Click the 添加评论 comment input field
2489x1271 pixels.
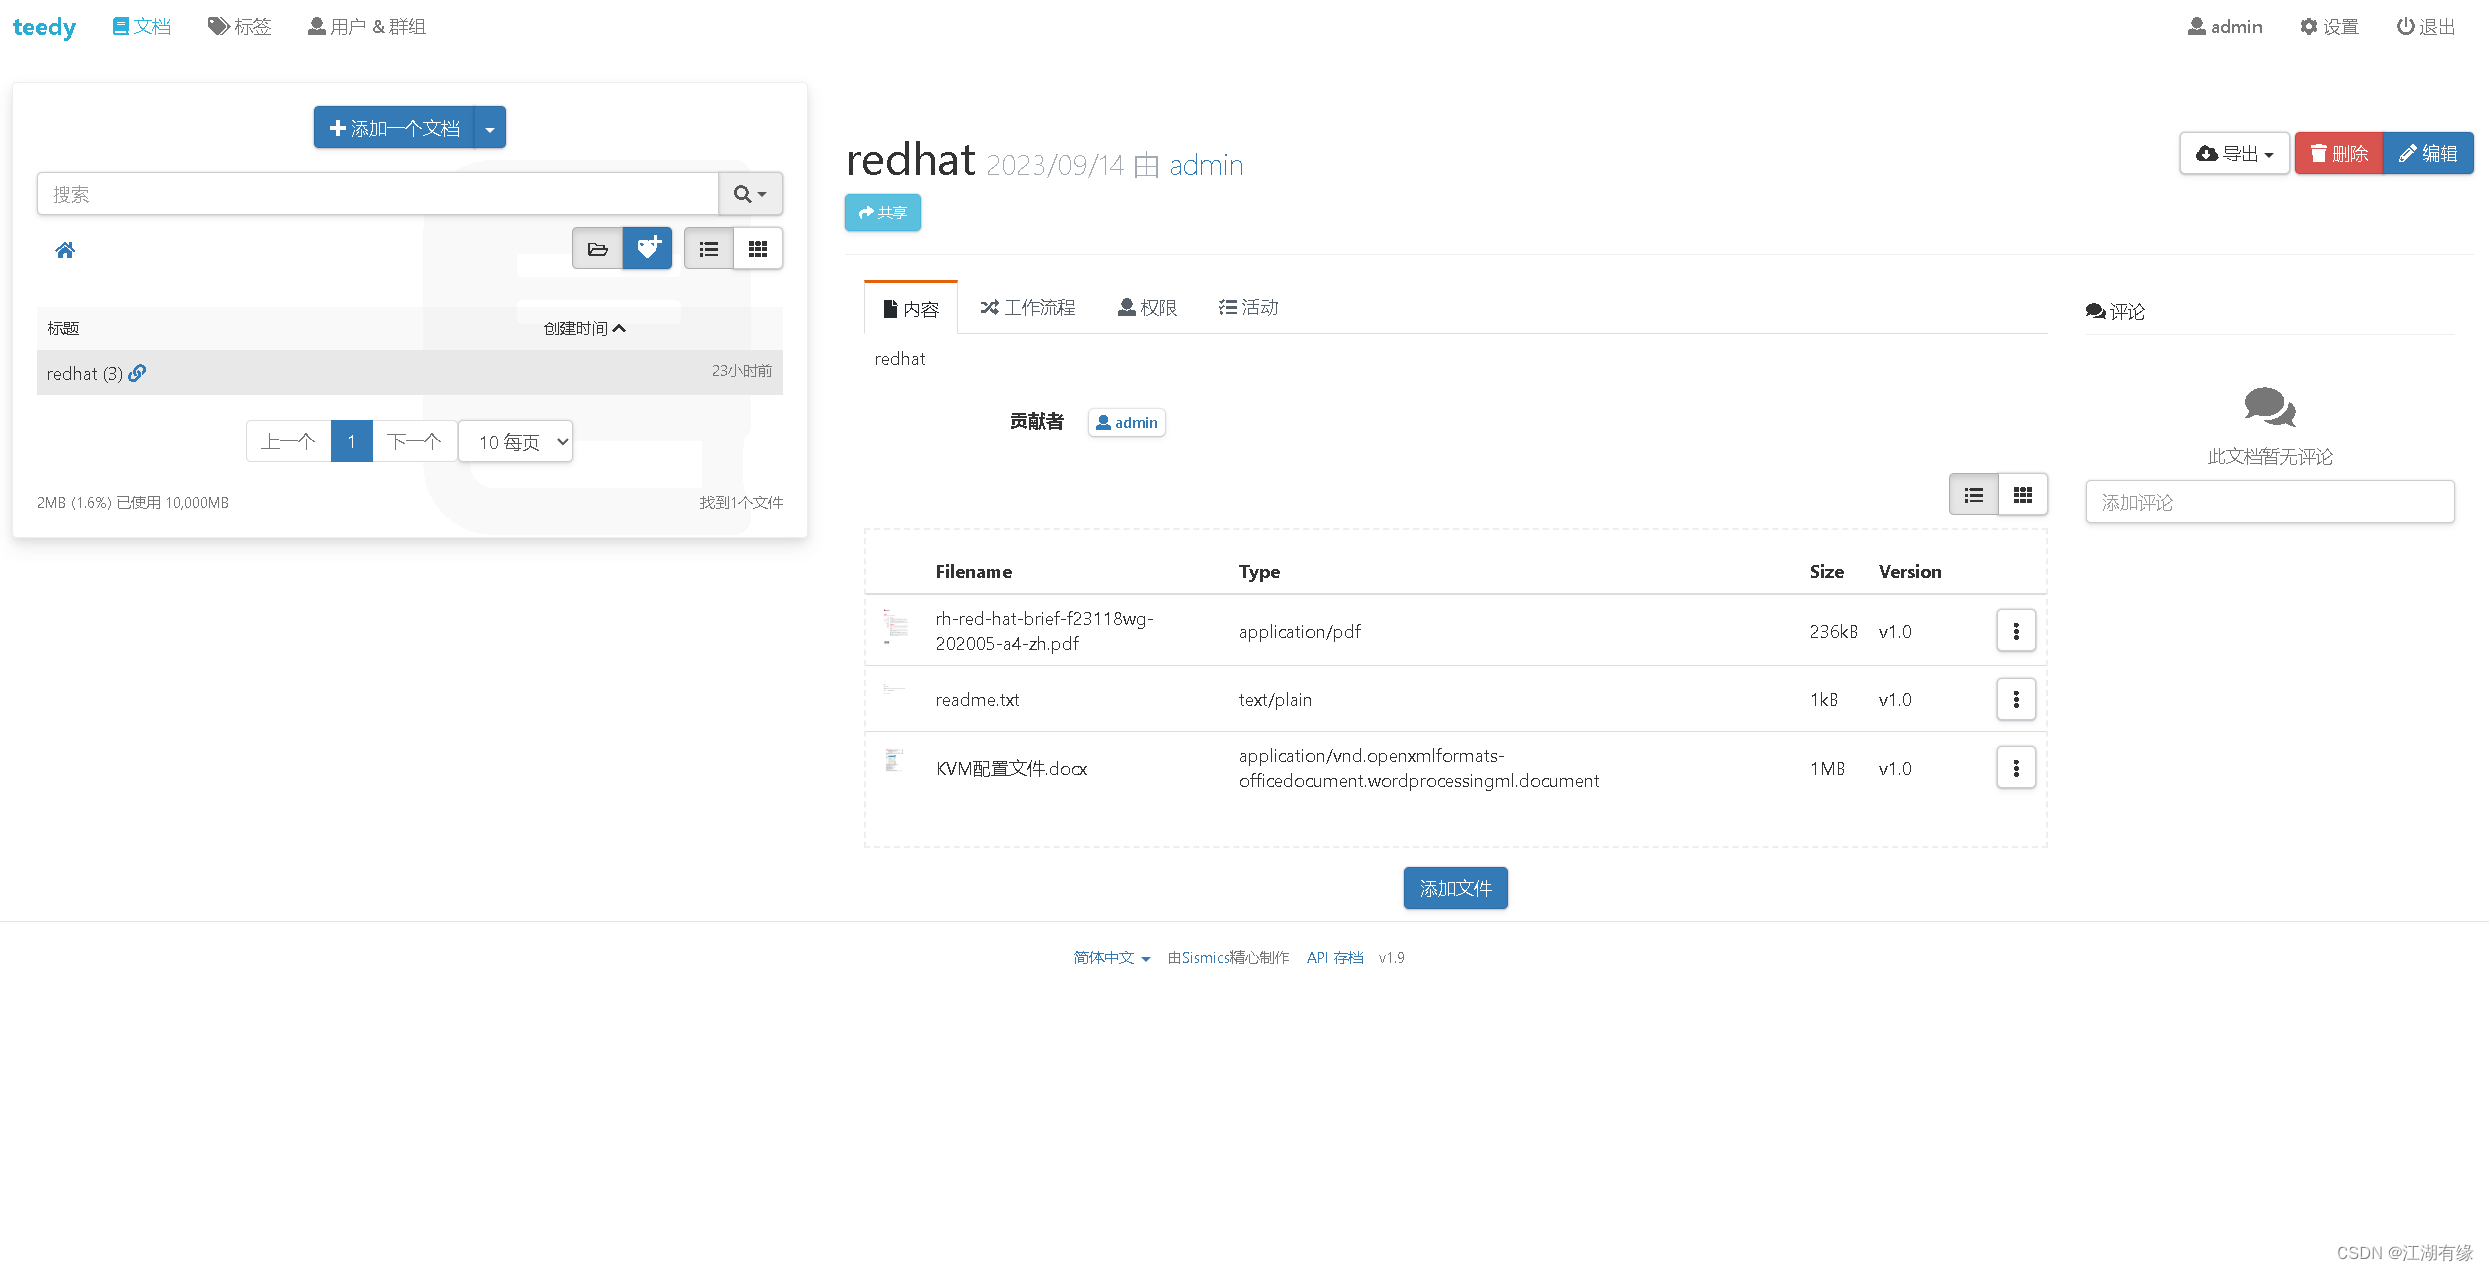tap(2269, 502)
